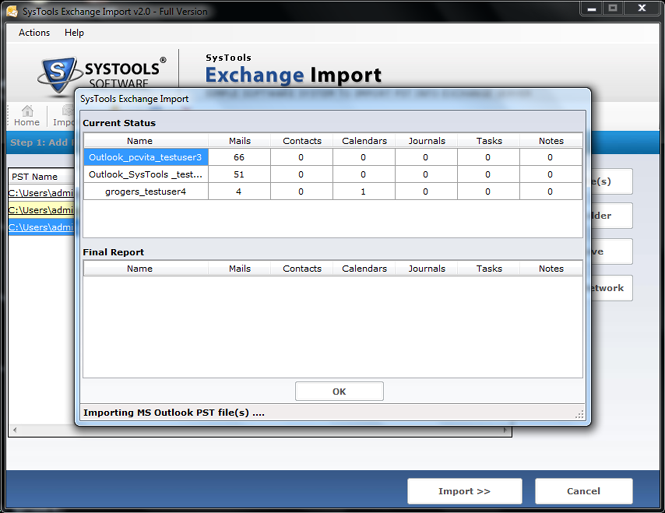
Task: Click the partially hidden 'lder' button
Action: click(611, 216)
